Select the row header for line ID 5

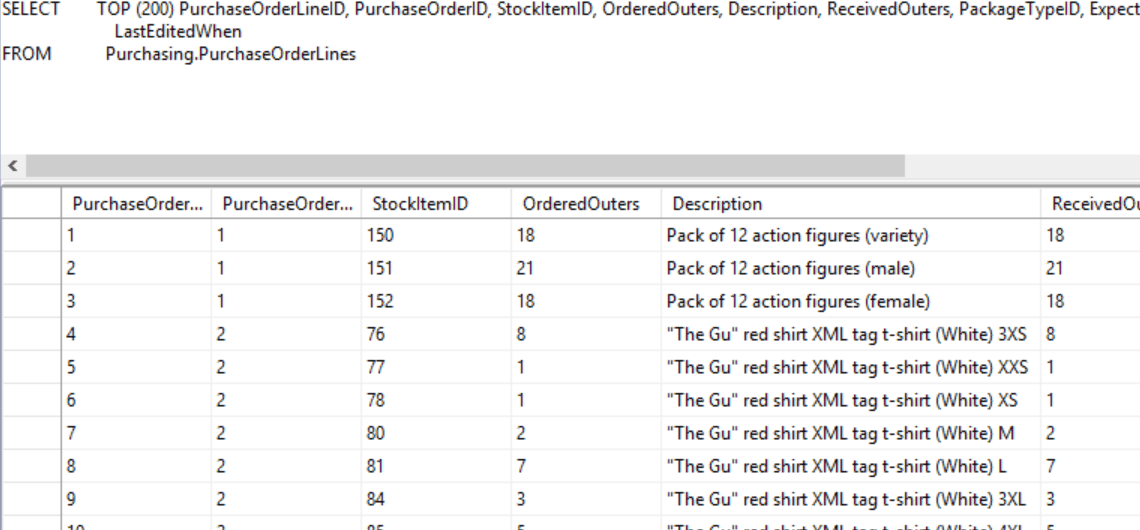(x=31, y=367)
